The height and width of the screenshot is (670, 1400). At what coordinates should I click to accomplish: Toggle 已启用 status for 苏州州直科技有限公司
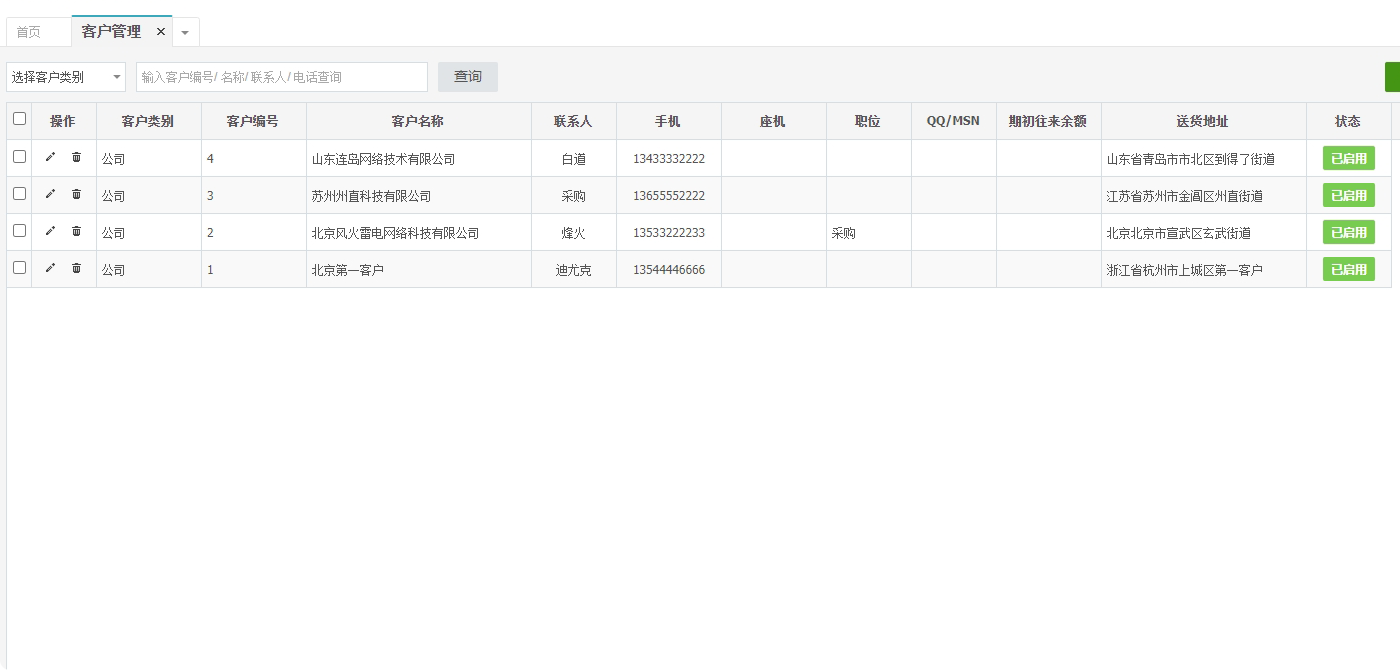(1349, 195)
